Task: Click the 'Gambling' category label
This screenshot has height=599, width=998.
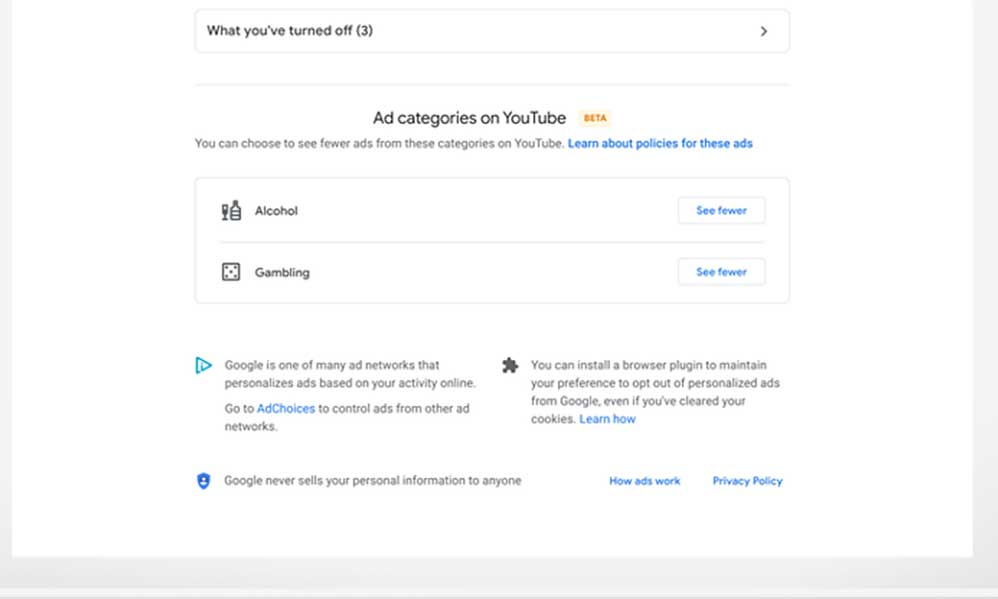Action: [x=282, y=272]
